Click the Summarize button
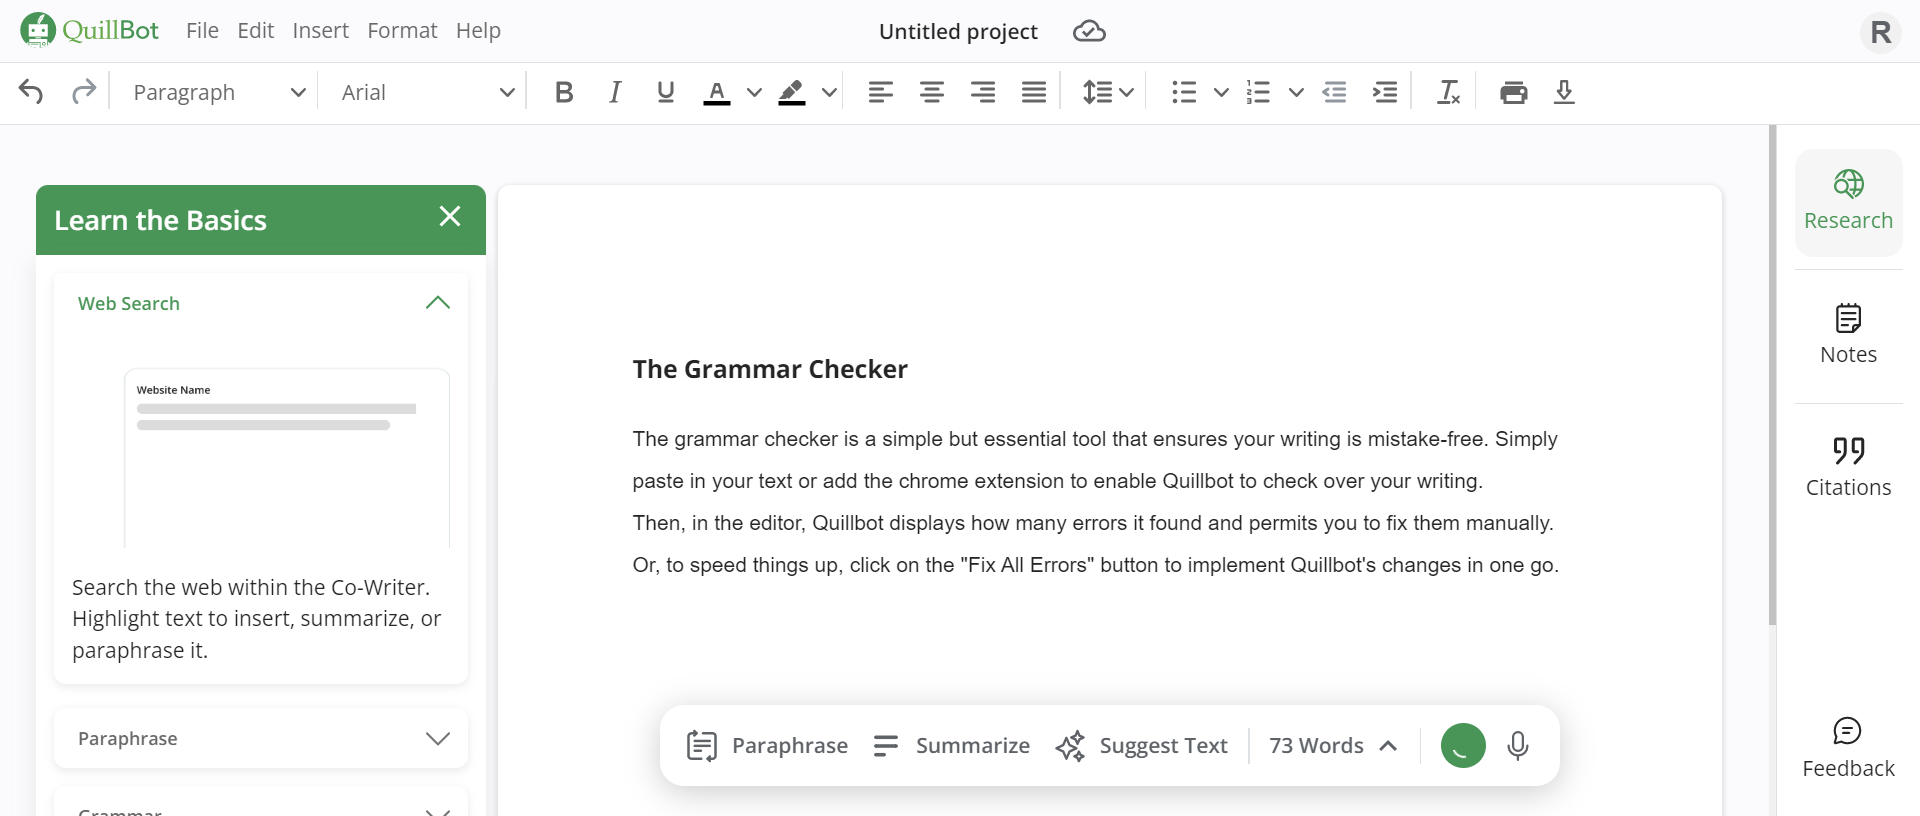Screen dimensions: 1920x816 (951, 746)
